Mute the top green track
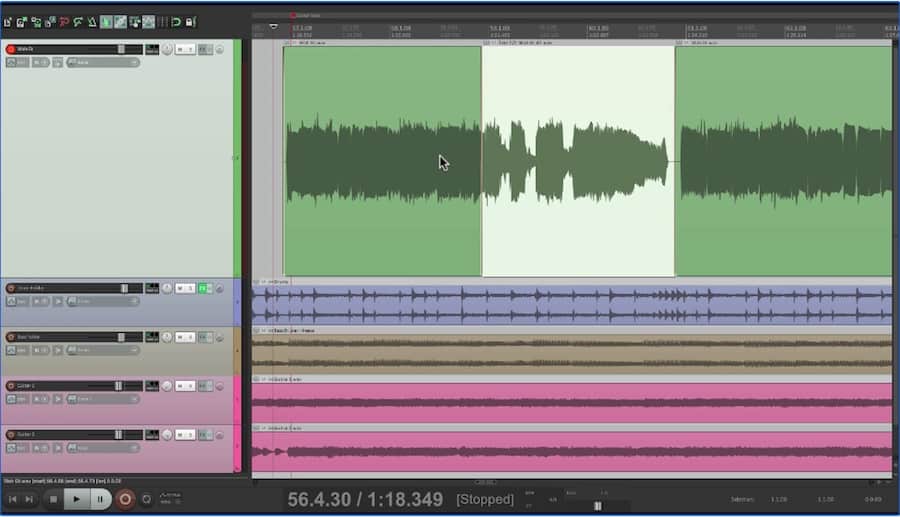The height and width of the screenshot is (517, 900). click(x=180, y=49)
